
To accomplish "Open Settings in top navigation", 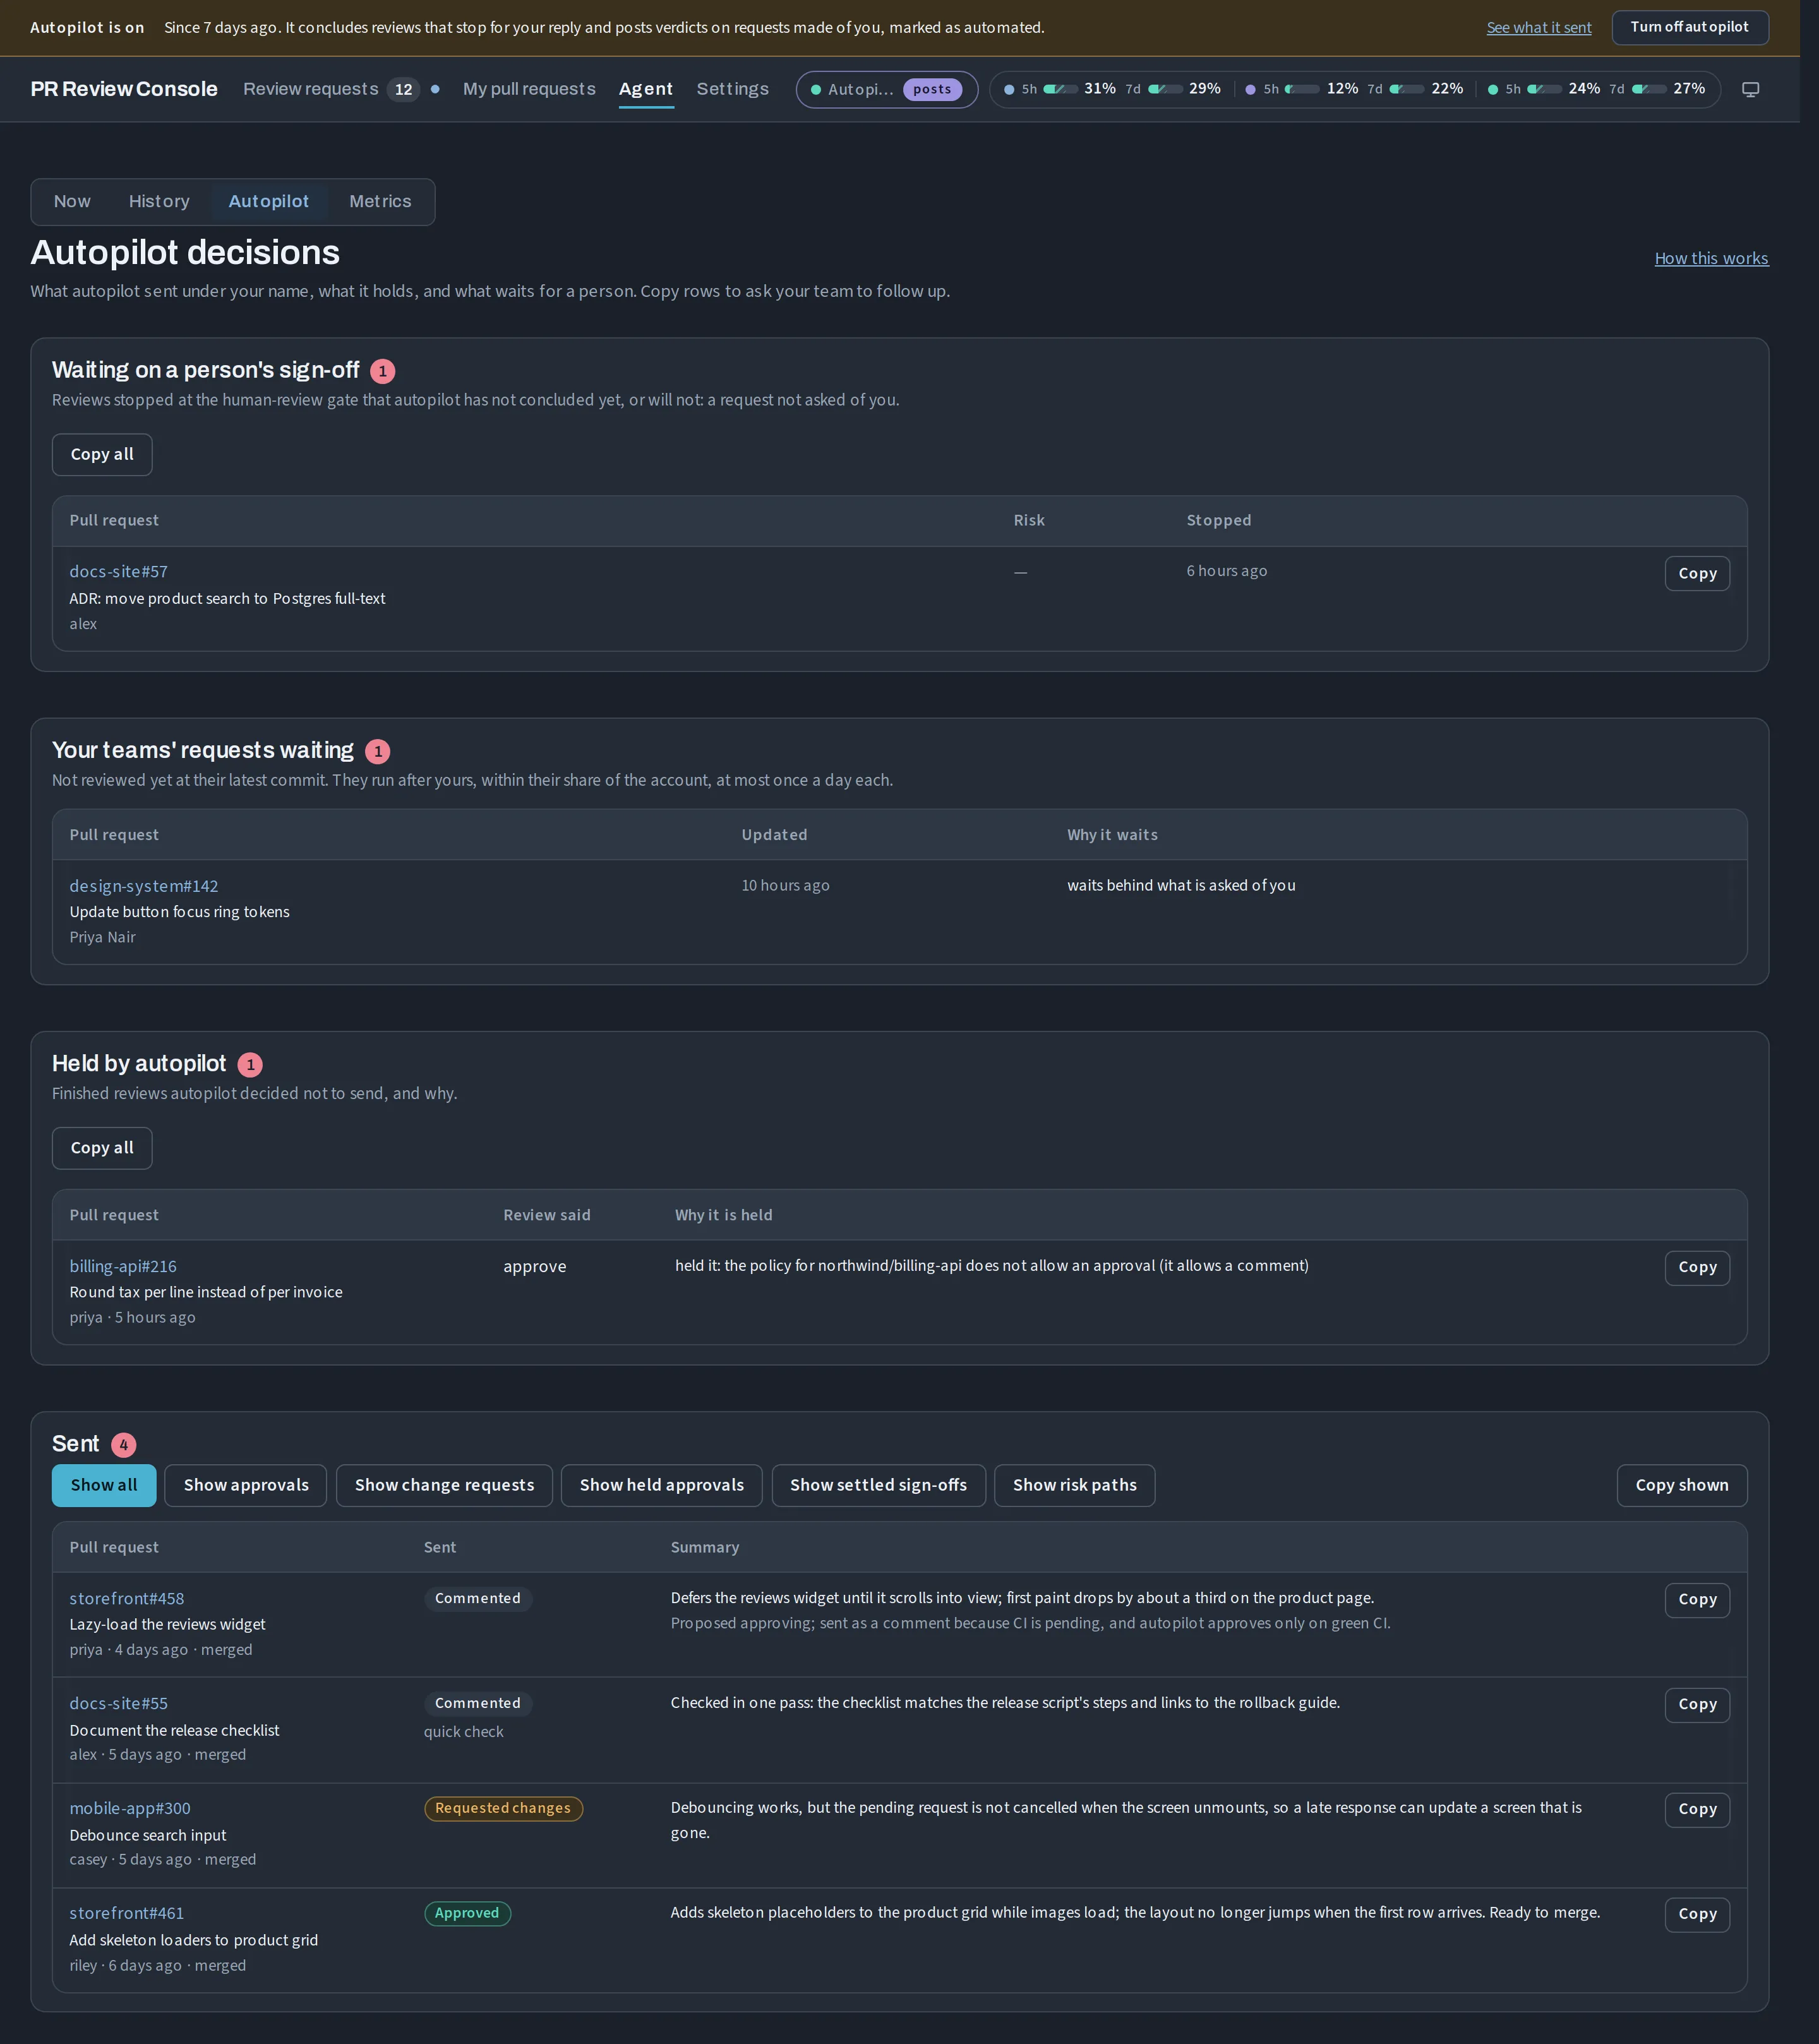I will click(x=733, y=89).
